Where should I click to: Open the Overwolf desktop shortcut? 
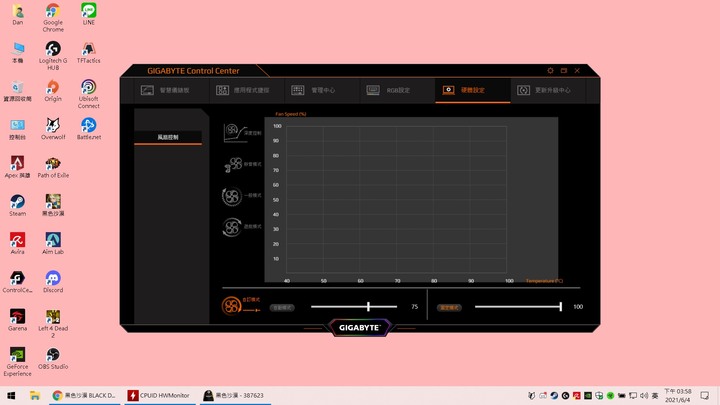(53, 129)
